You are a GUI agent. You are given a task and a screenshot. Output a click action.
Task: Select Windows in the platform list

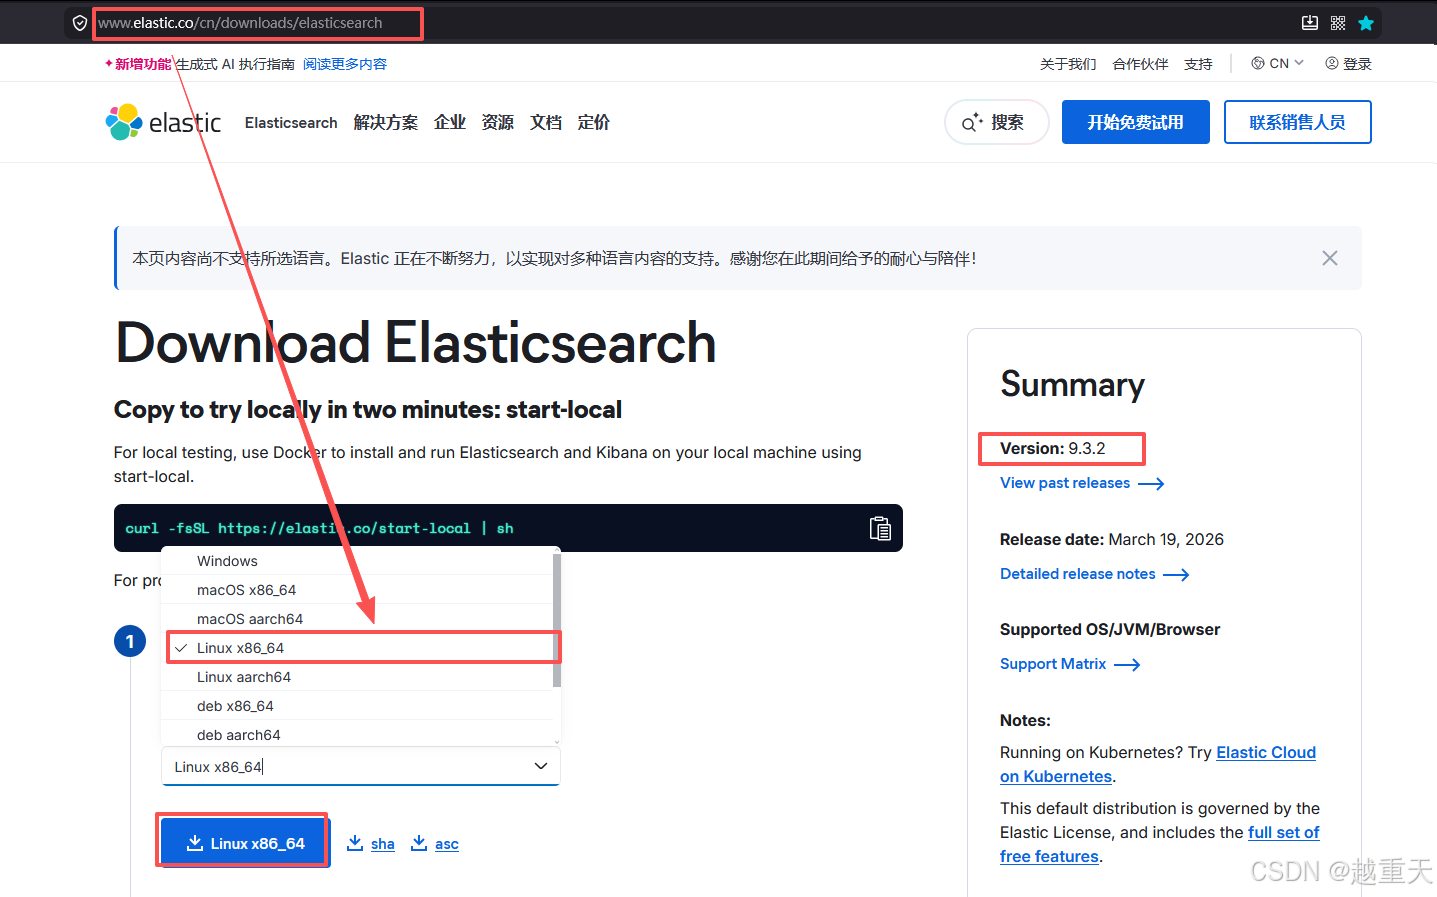click(x=357, y=561)
